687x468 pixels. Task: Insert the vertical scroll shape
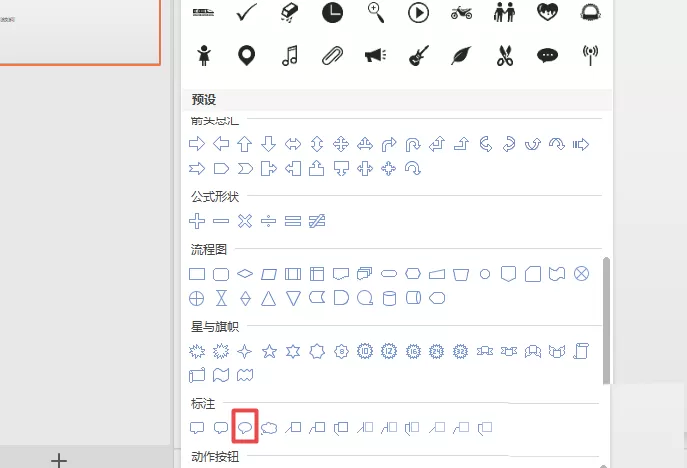pos(581,351)
